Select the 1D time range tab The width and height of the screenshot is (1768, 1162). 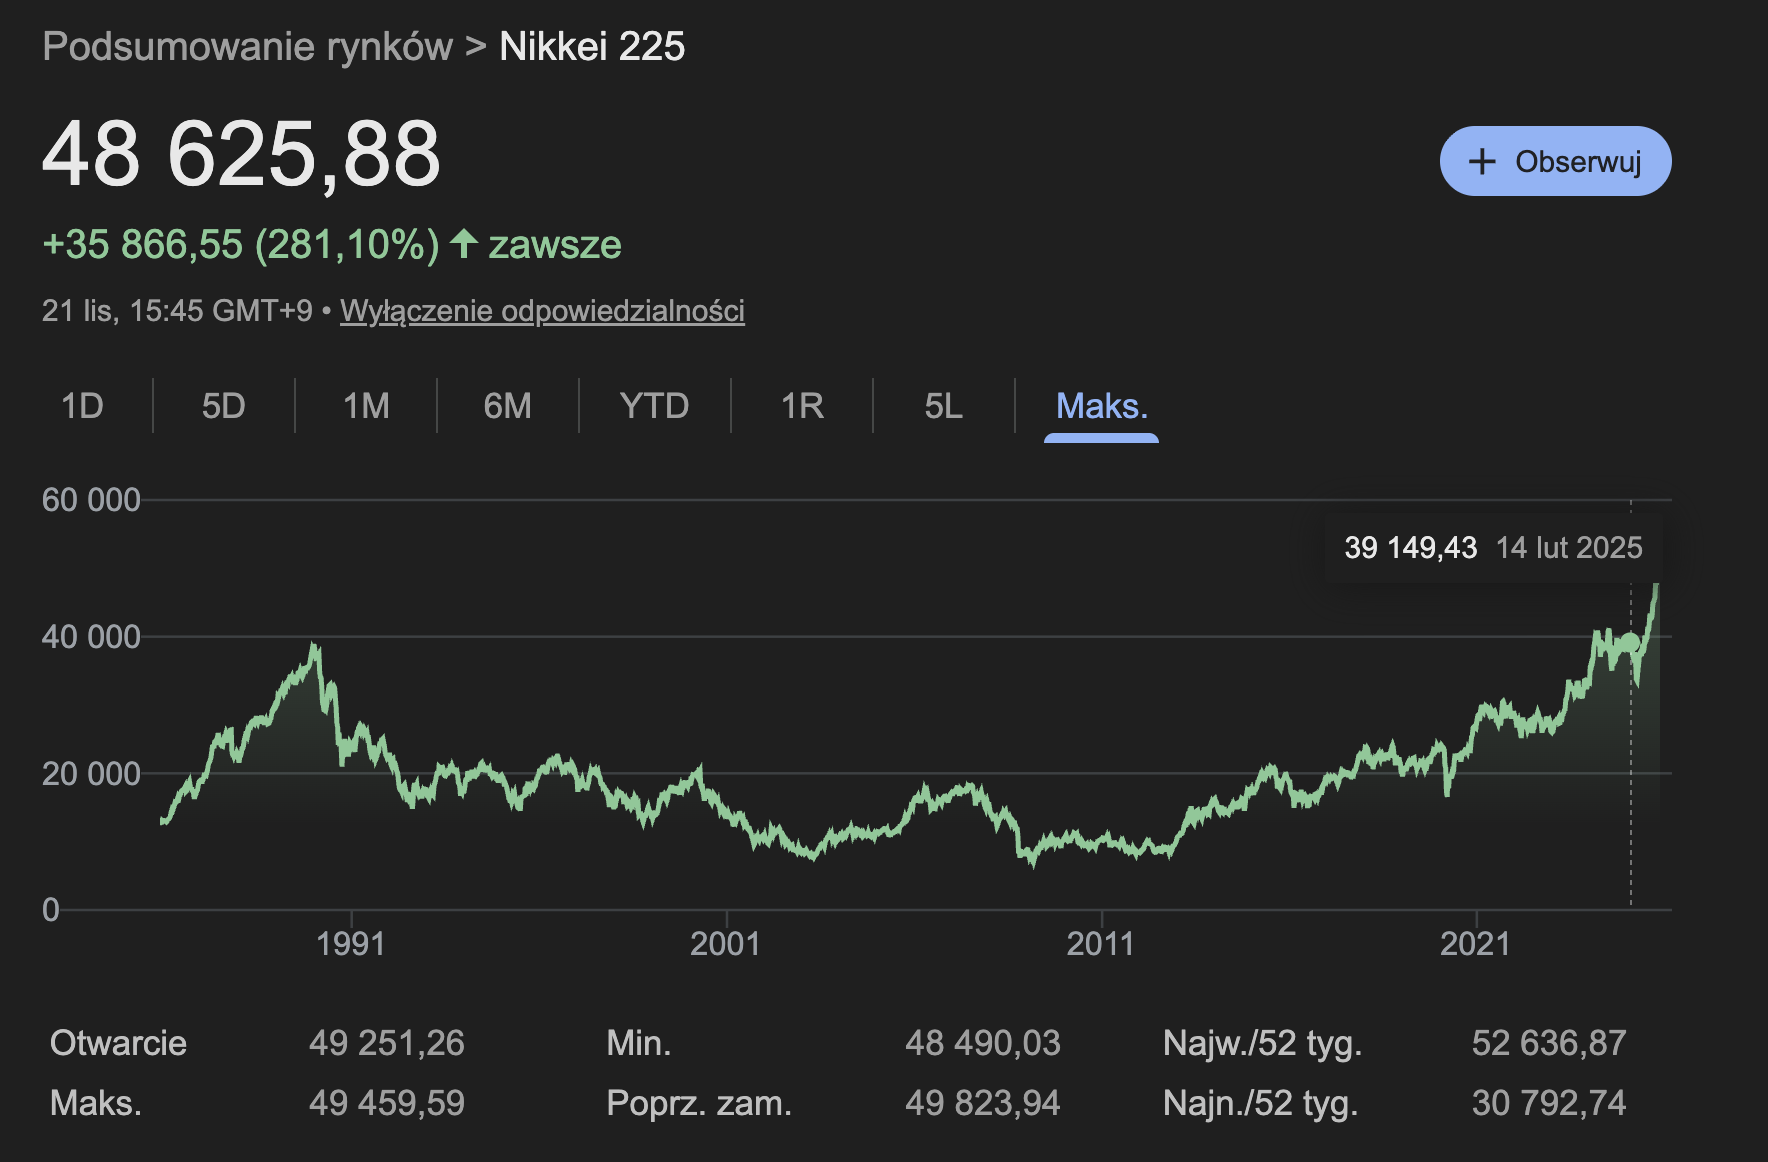pyautogui.click(x=82, y=406)
